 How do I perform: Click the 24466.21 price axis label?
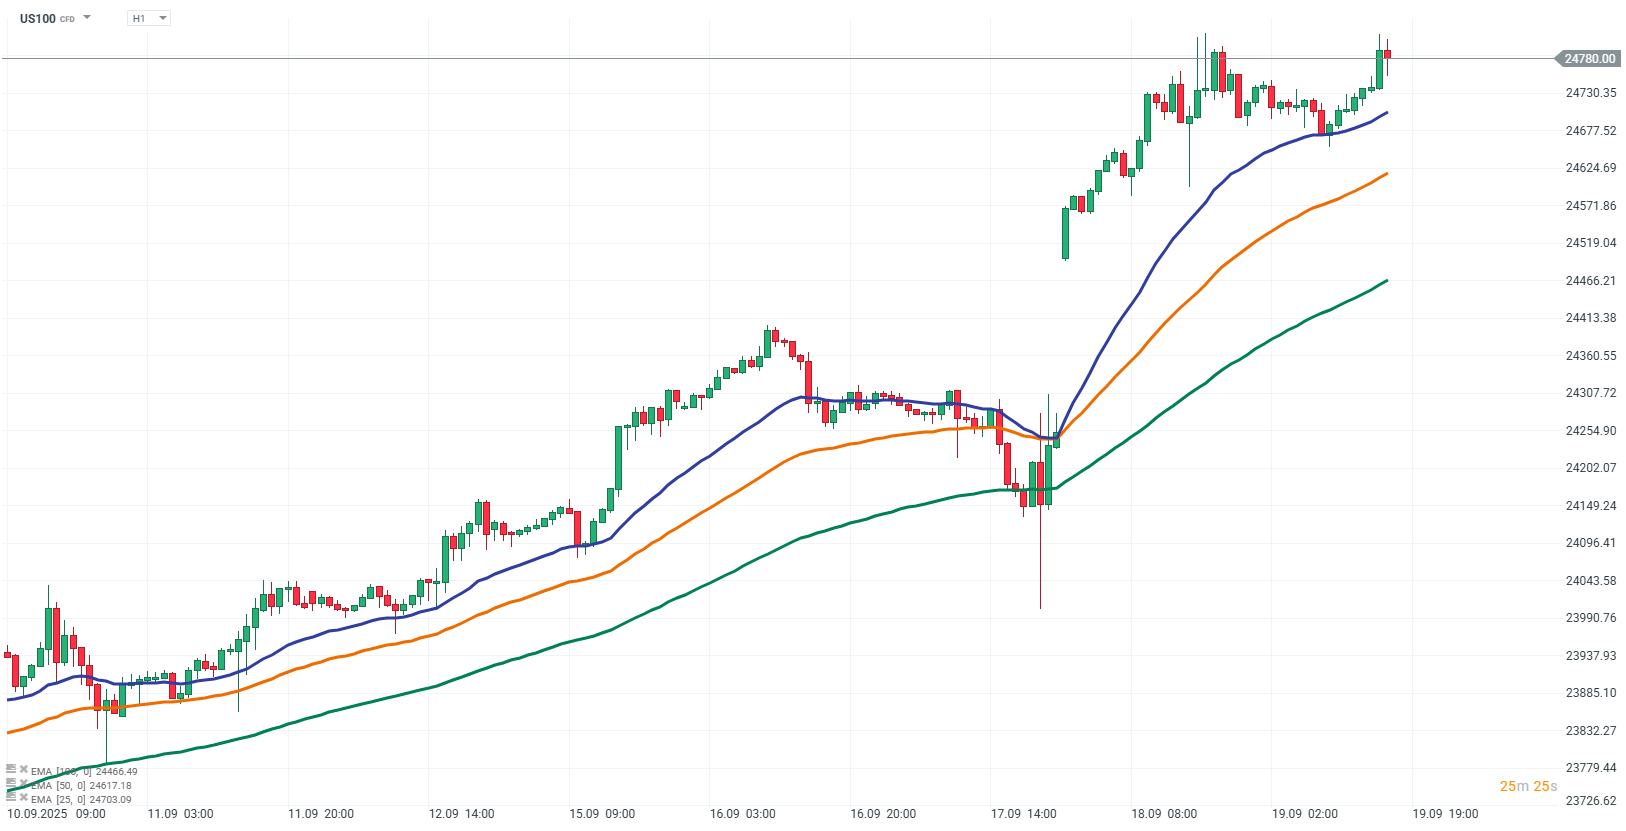(x=1590, y=281)
